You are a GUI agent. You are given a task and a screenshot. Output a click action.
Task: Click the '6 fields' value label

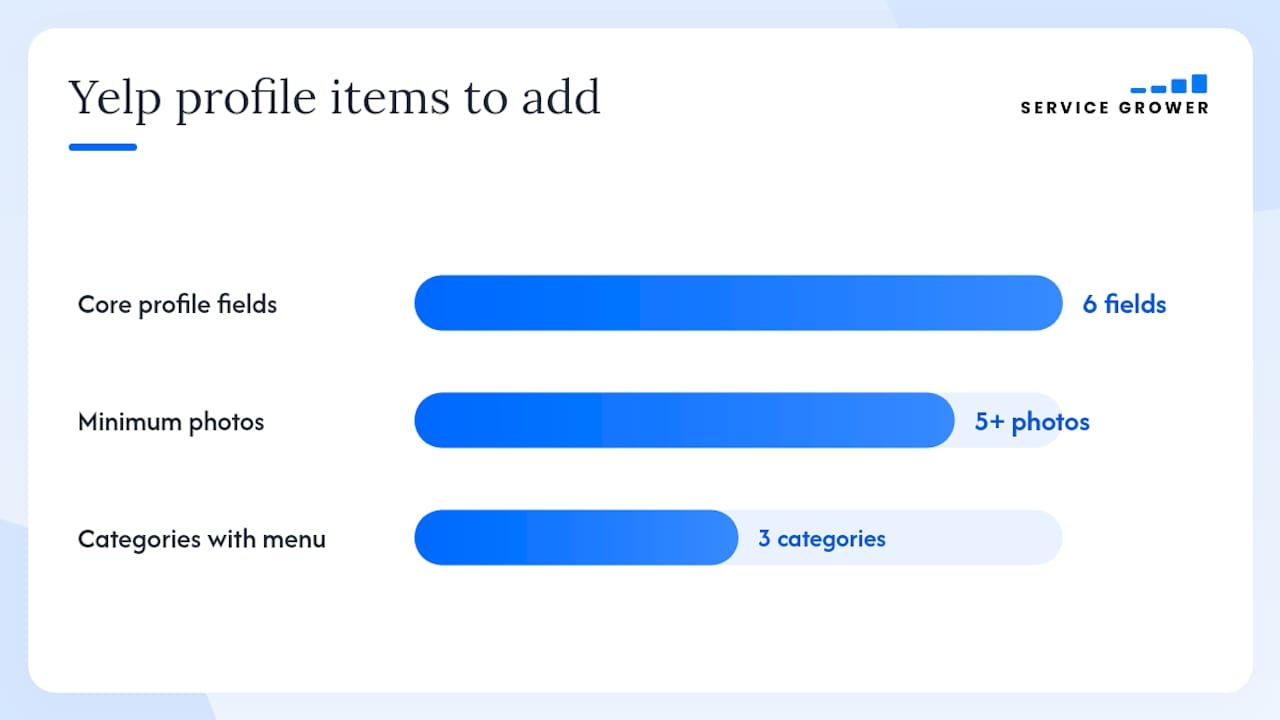coord(1124,304)
